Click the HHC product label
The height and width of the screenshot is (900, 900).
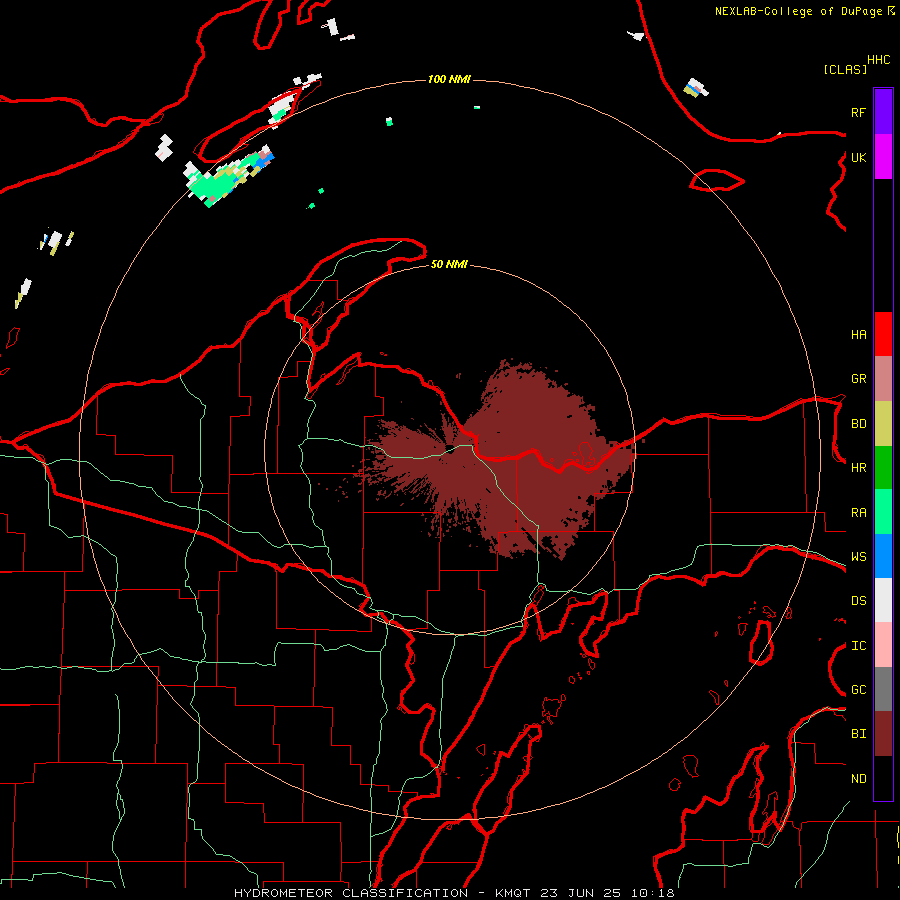coord(878,60)
